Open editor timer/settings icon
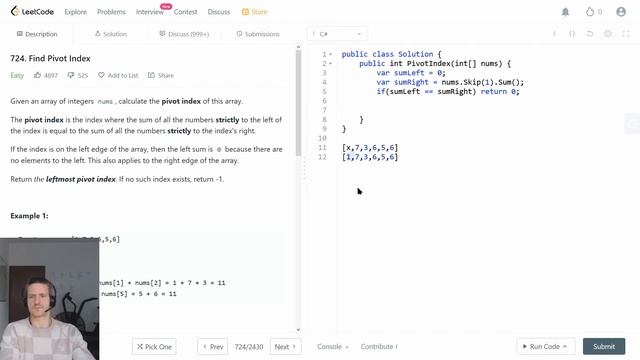The image size is (640, 360). click(x=608, y=34)
